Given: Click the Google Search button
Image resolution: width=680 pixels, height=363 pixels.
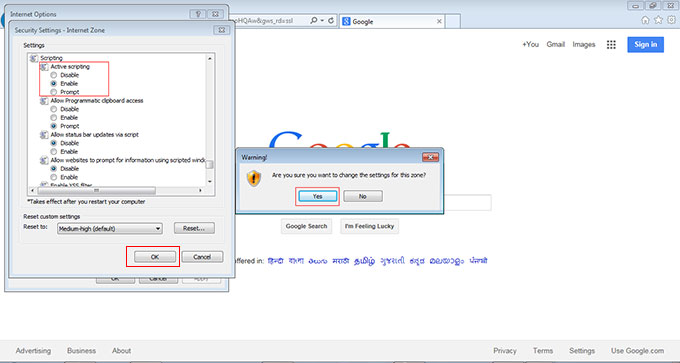Looking at the screenshot, I should coord(306,226).
